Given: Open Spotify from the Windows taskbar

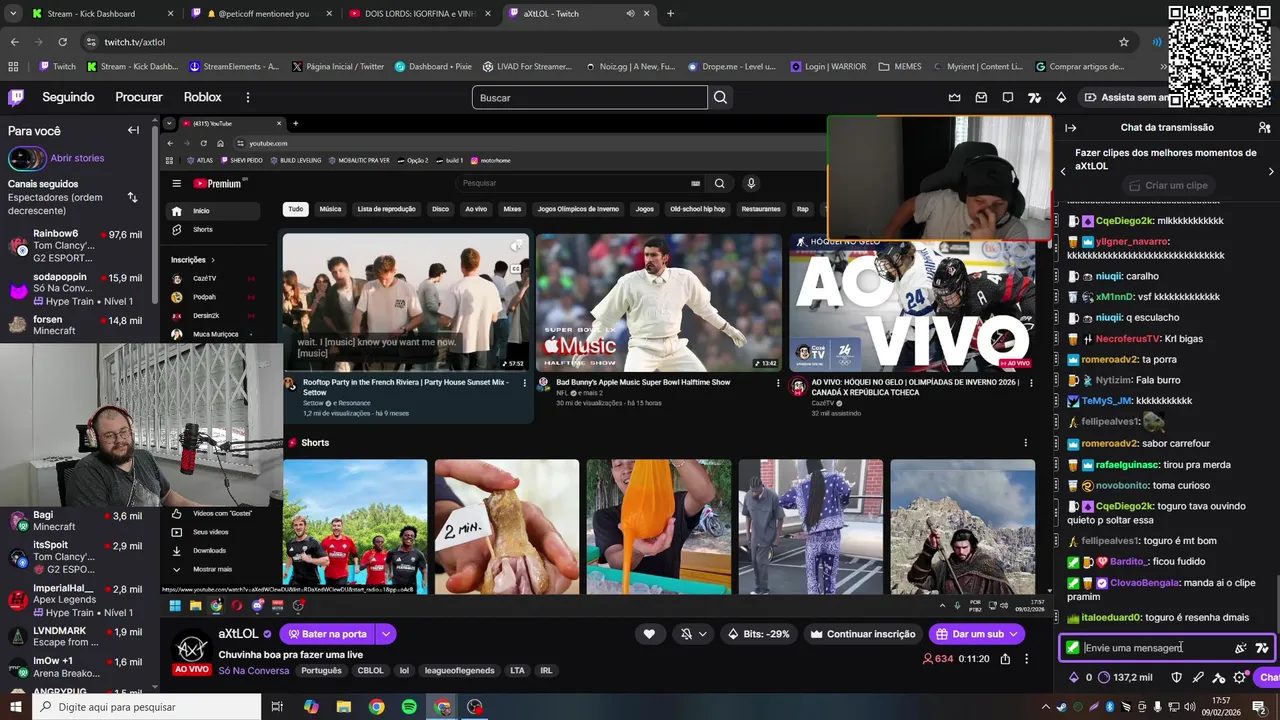Looking at the screenshot, I should [409, 707].
